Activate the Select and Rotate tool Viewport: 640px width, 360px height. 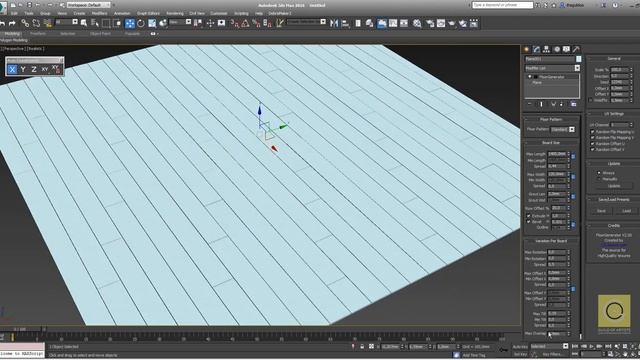click(x=141, y=23)
